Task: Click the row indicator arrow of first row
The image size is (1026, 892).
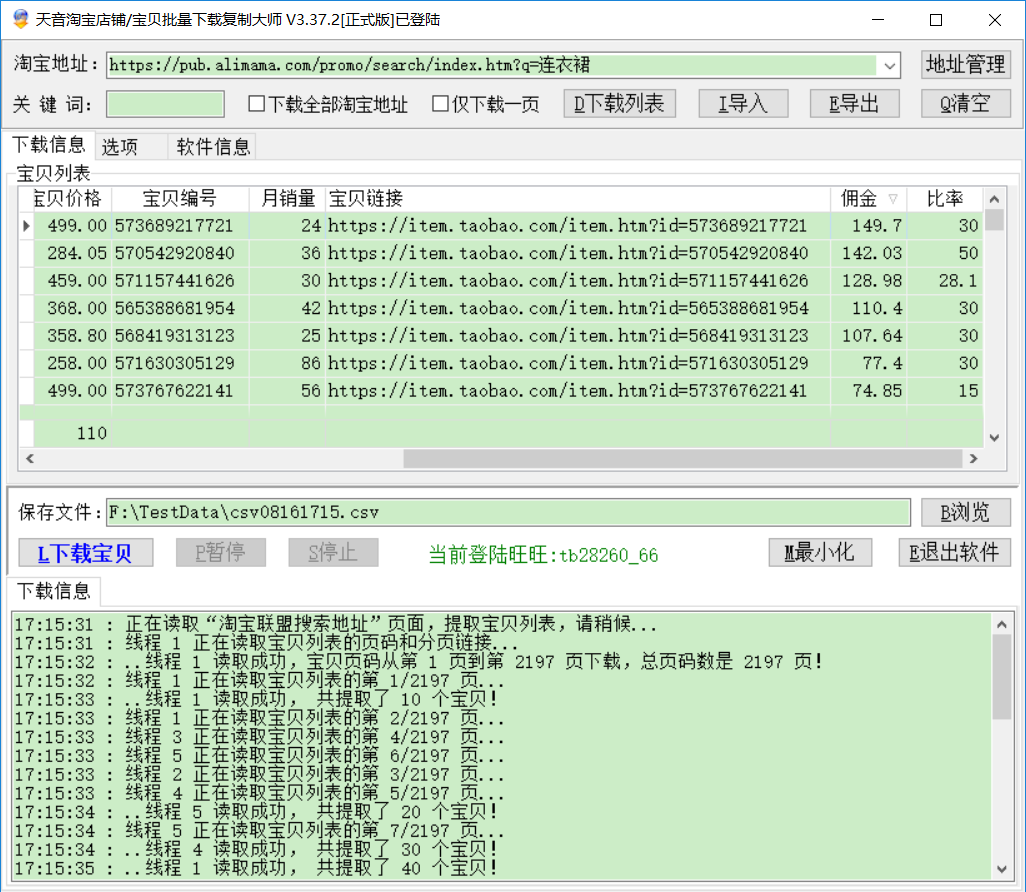Action: pos(27,226)
